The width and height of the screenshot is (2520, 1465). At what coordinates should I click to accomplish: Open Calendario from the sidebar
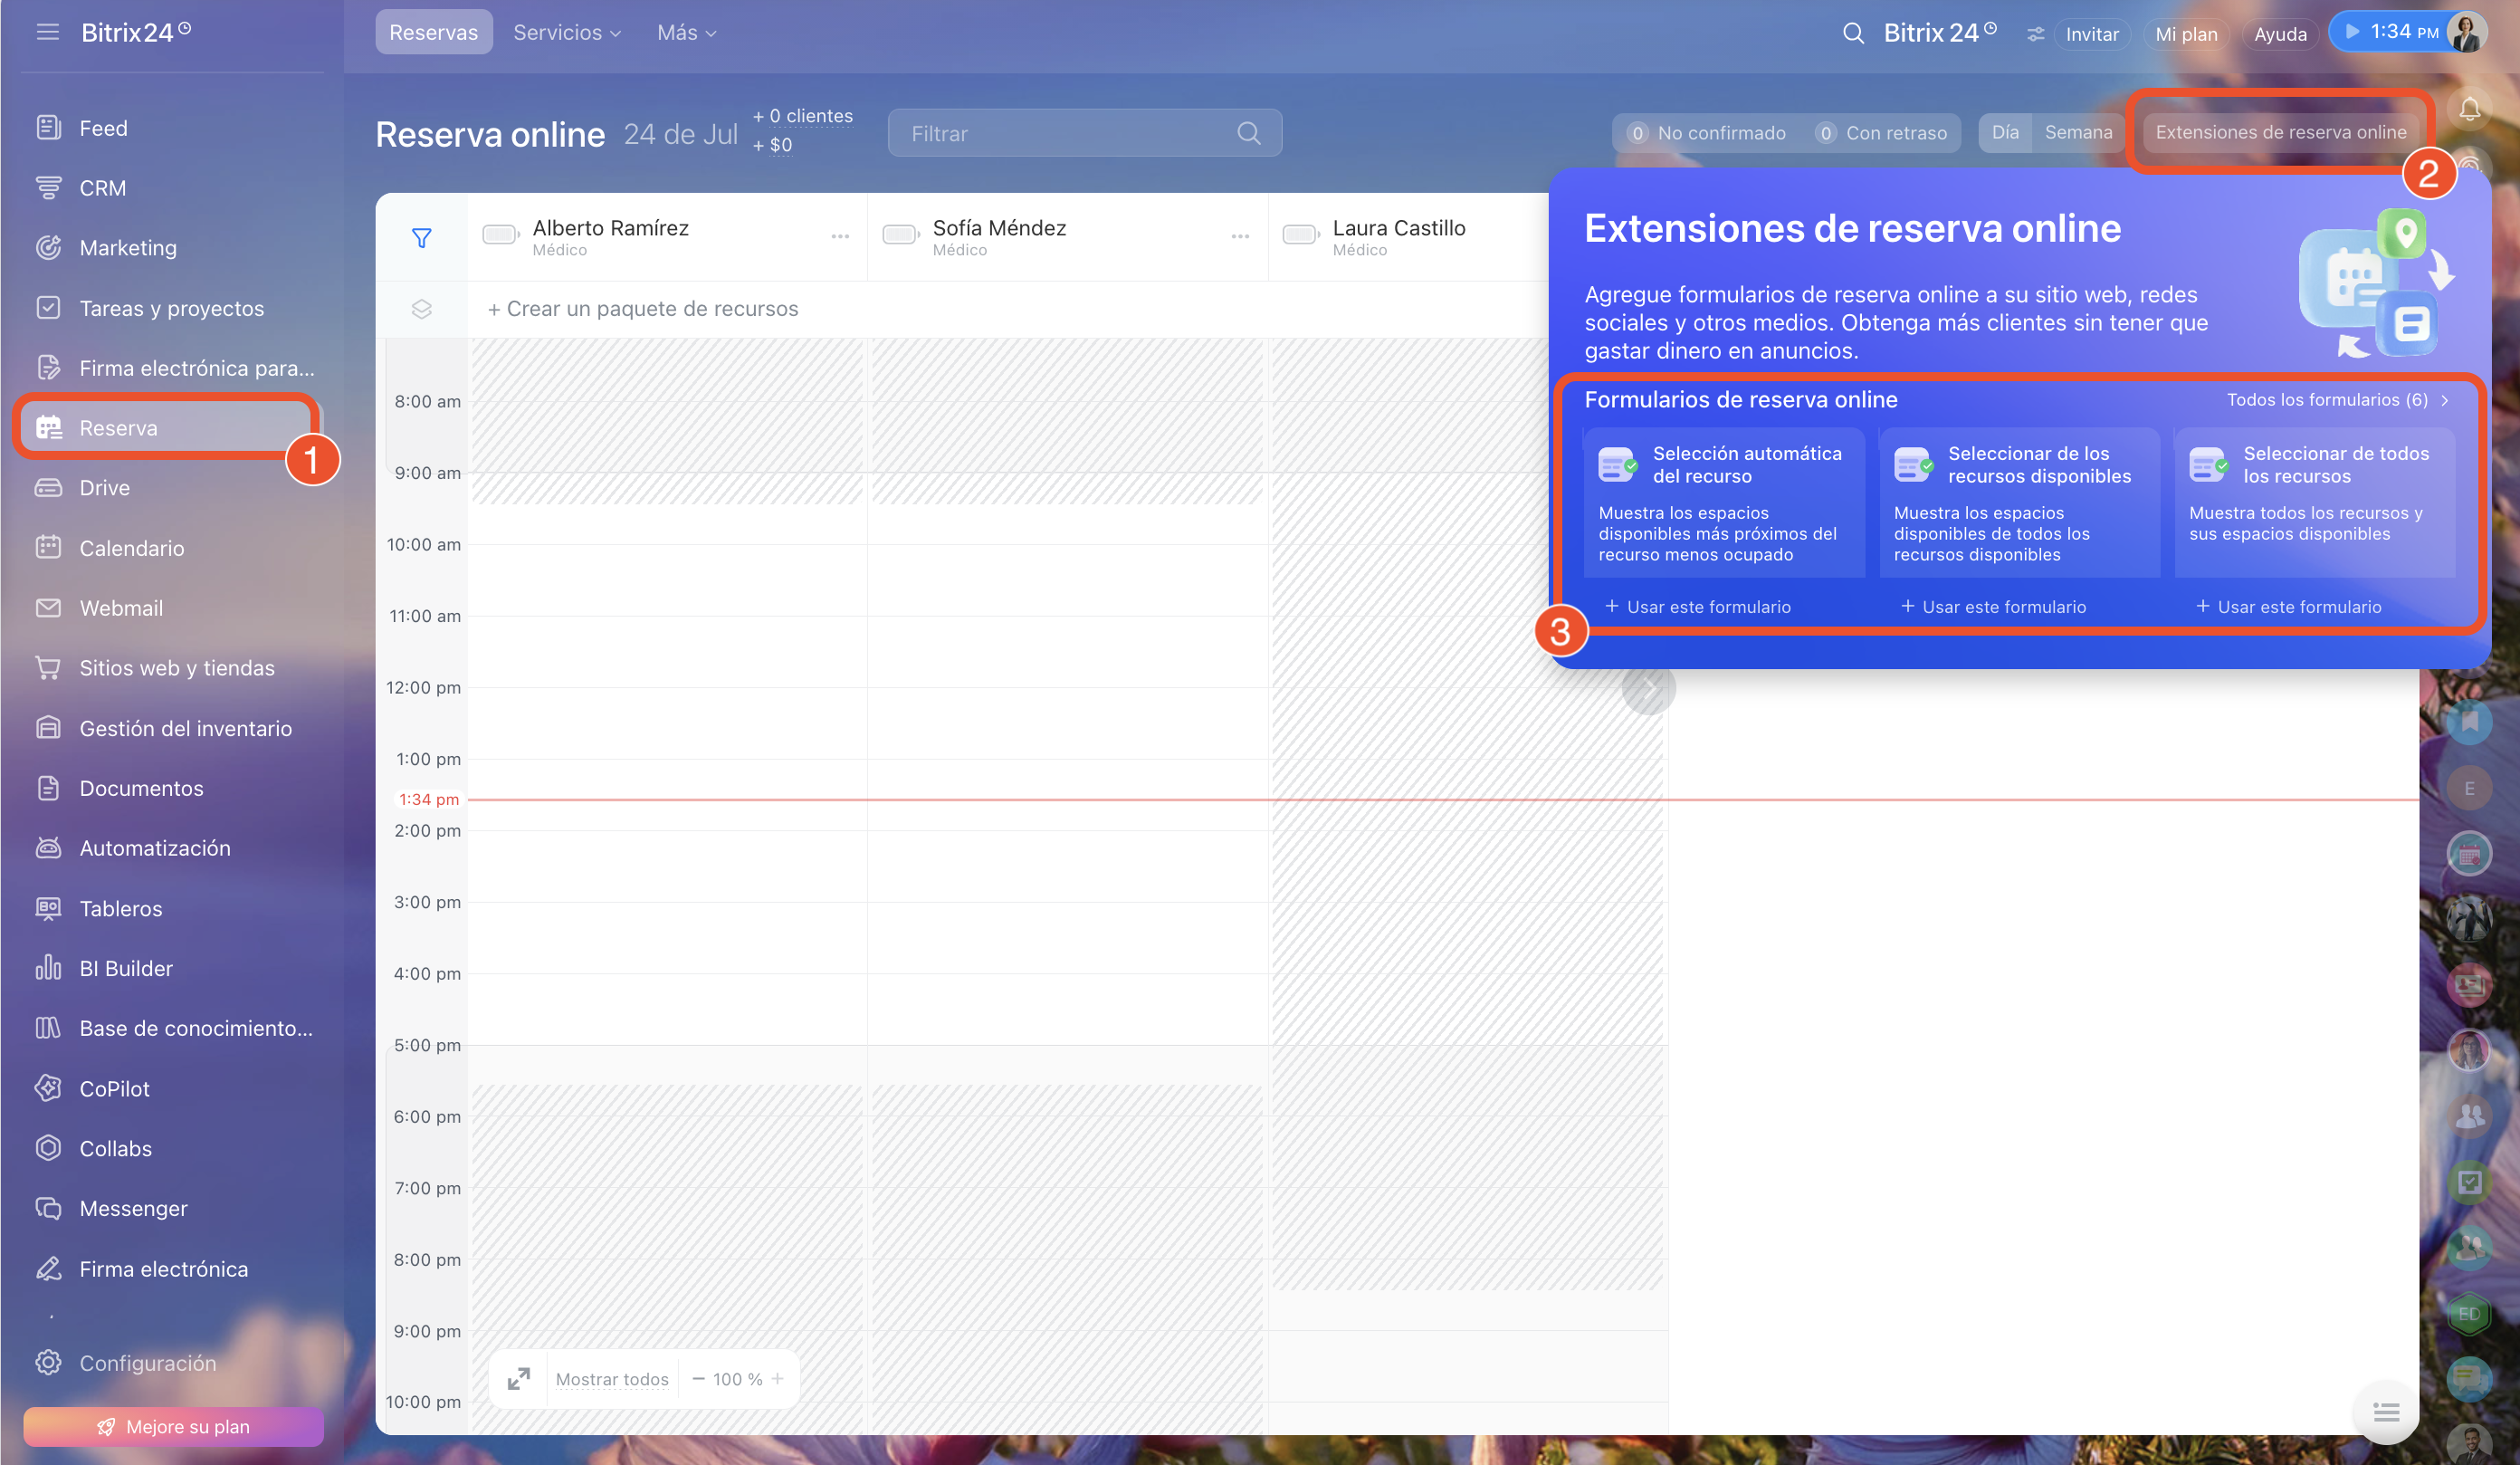tap(131, 548)
